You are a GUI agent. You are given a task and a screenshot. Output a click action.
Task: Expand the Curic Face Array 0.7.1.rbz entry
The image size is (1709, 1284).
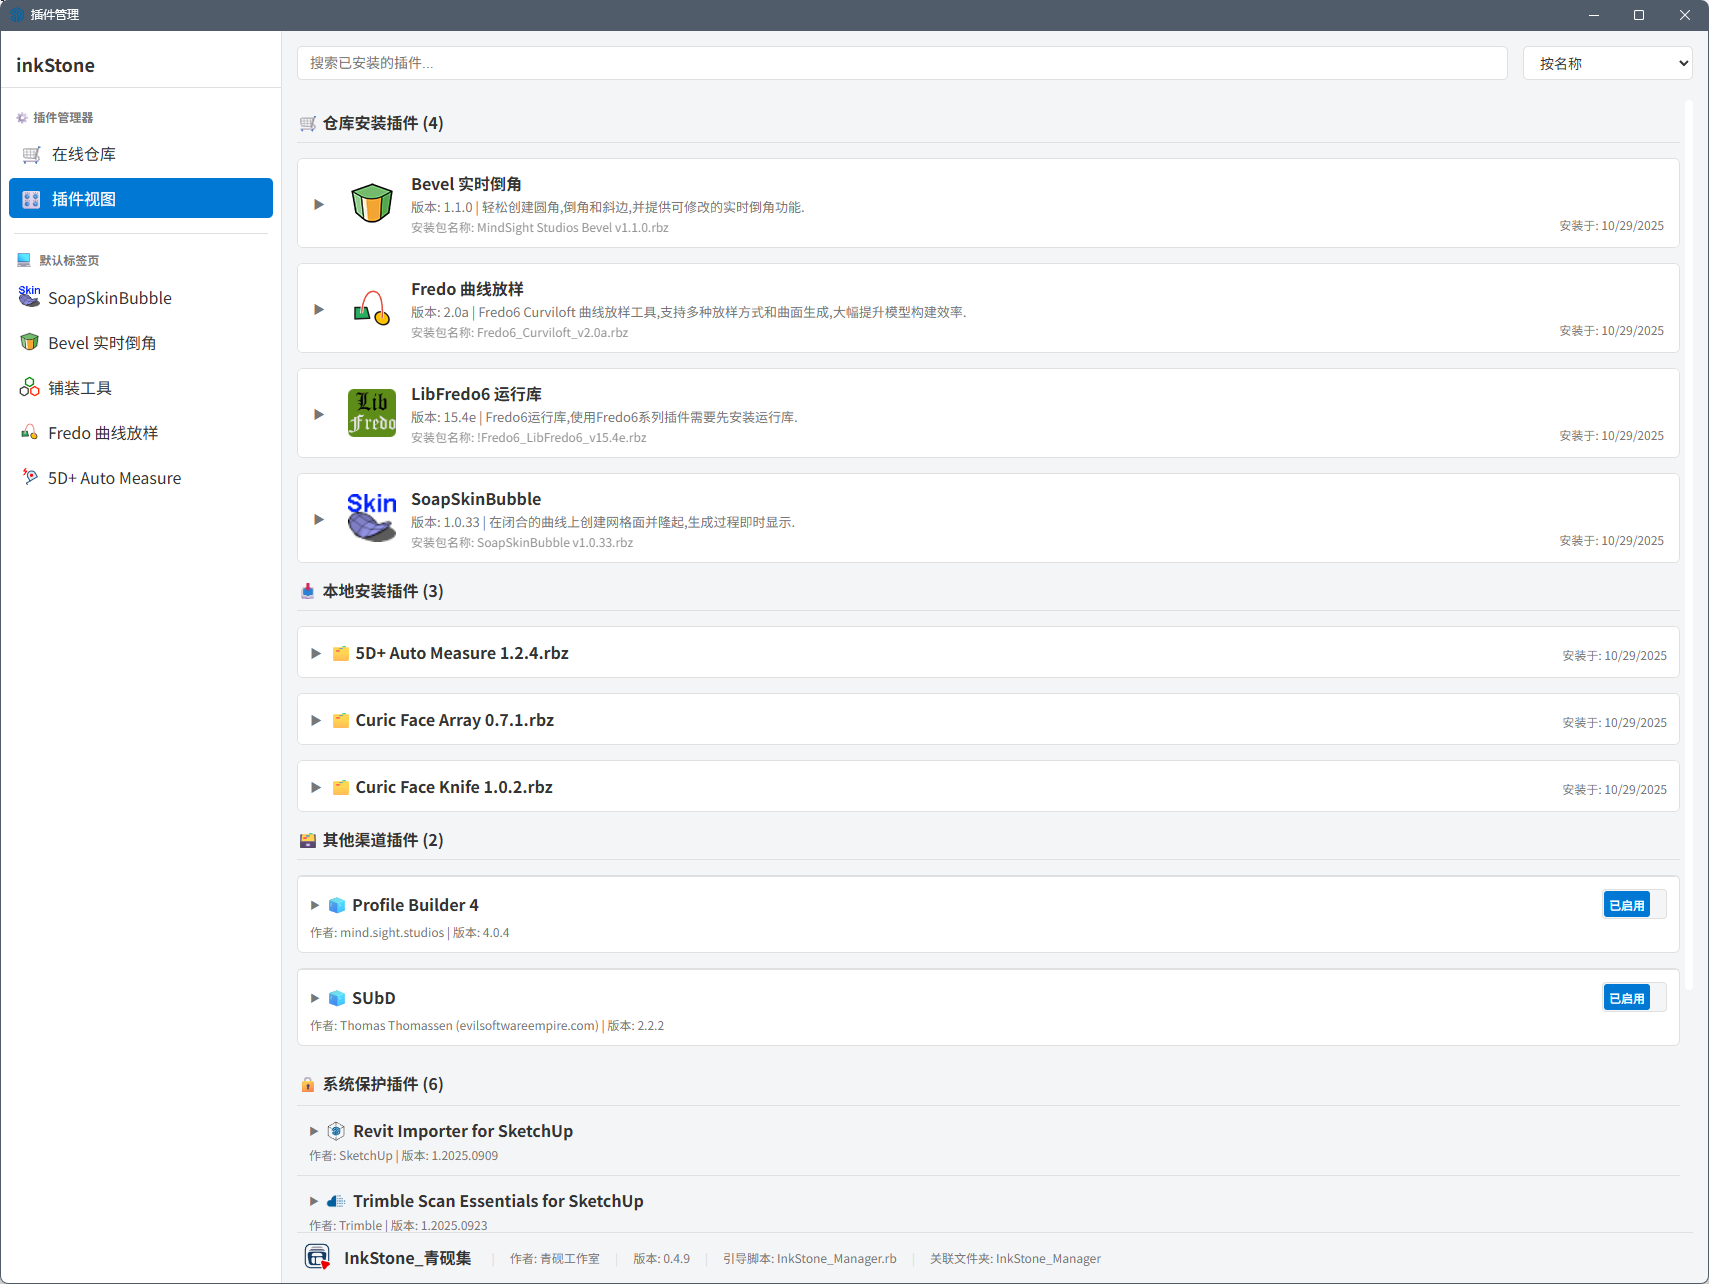click(x=316, y=720)
